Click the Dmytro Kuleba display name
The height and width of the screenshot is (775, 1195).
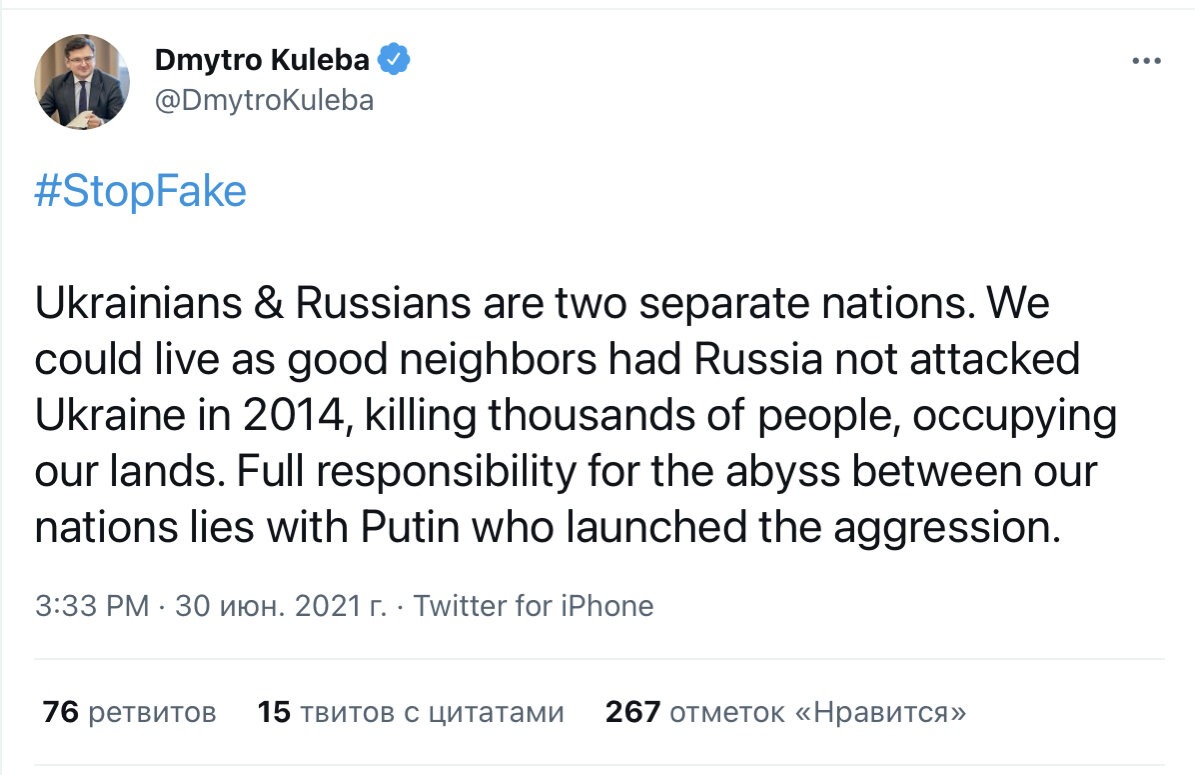(262, 59)
